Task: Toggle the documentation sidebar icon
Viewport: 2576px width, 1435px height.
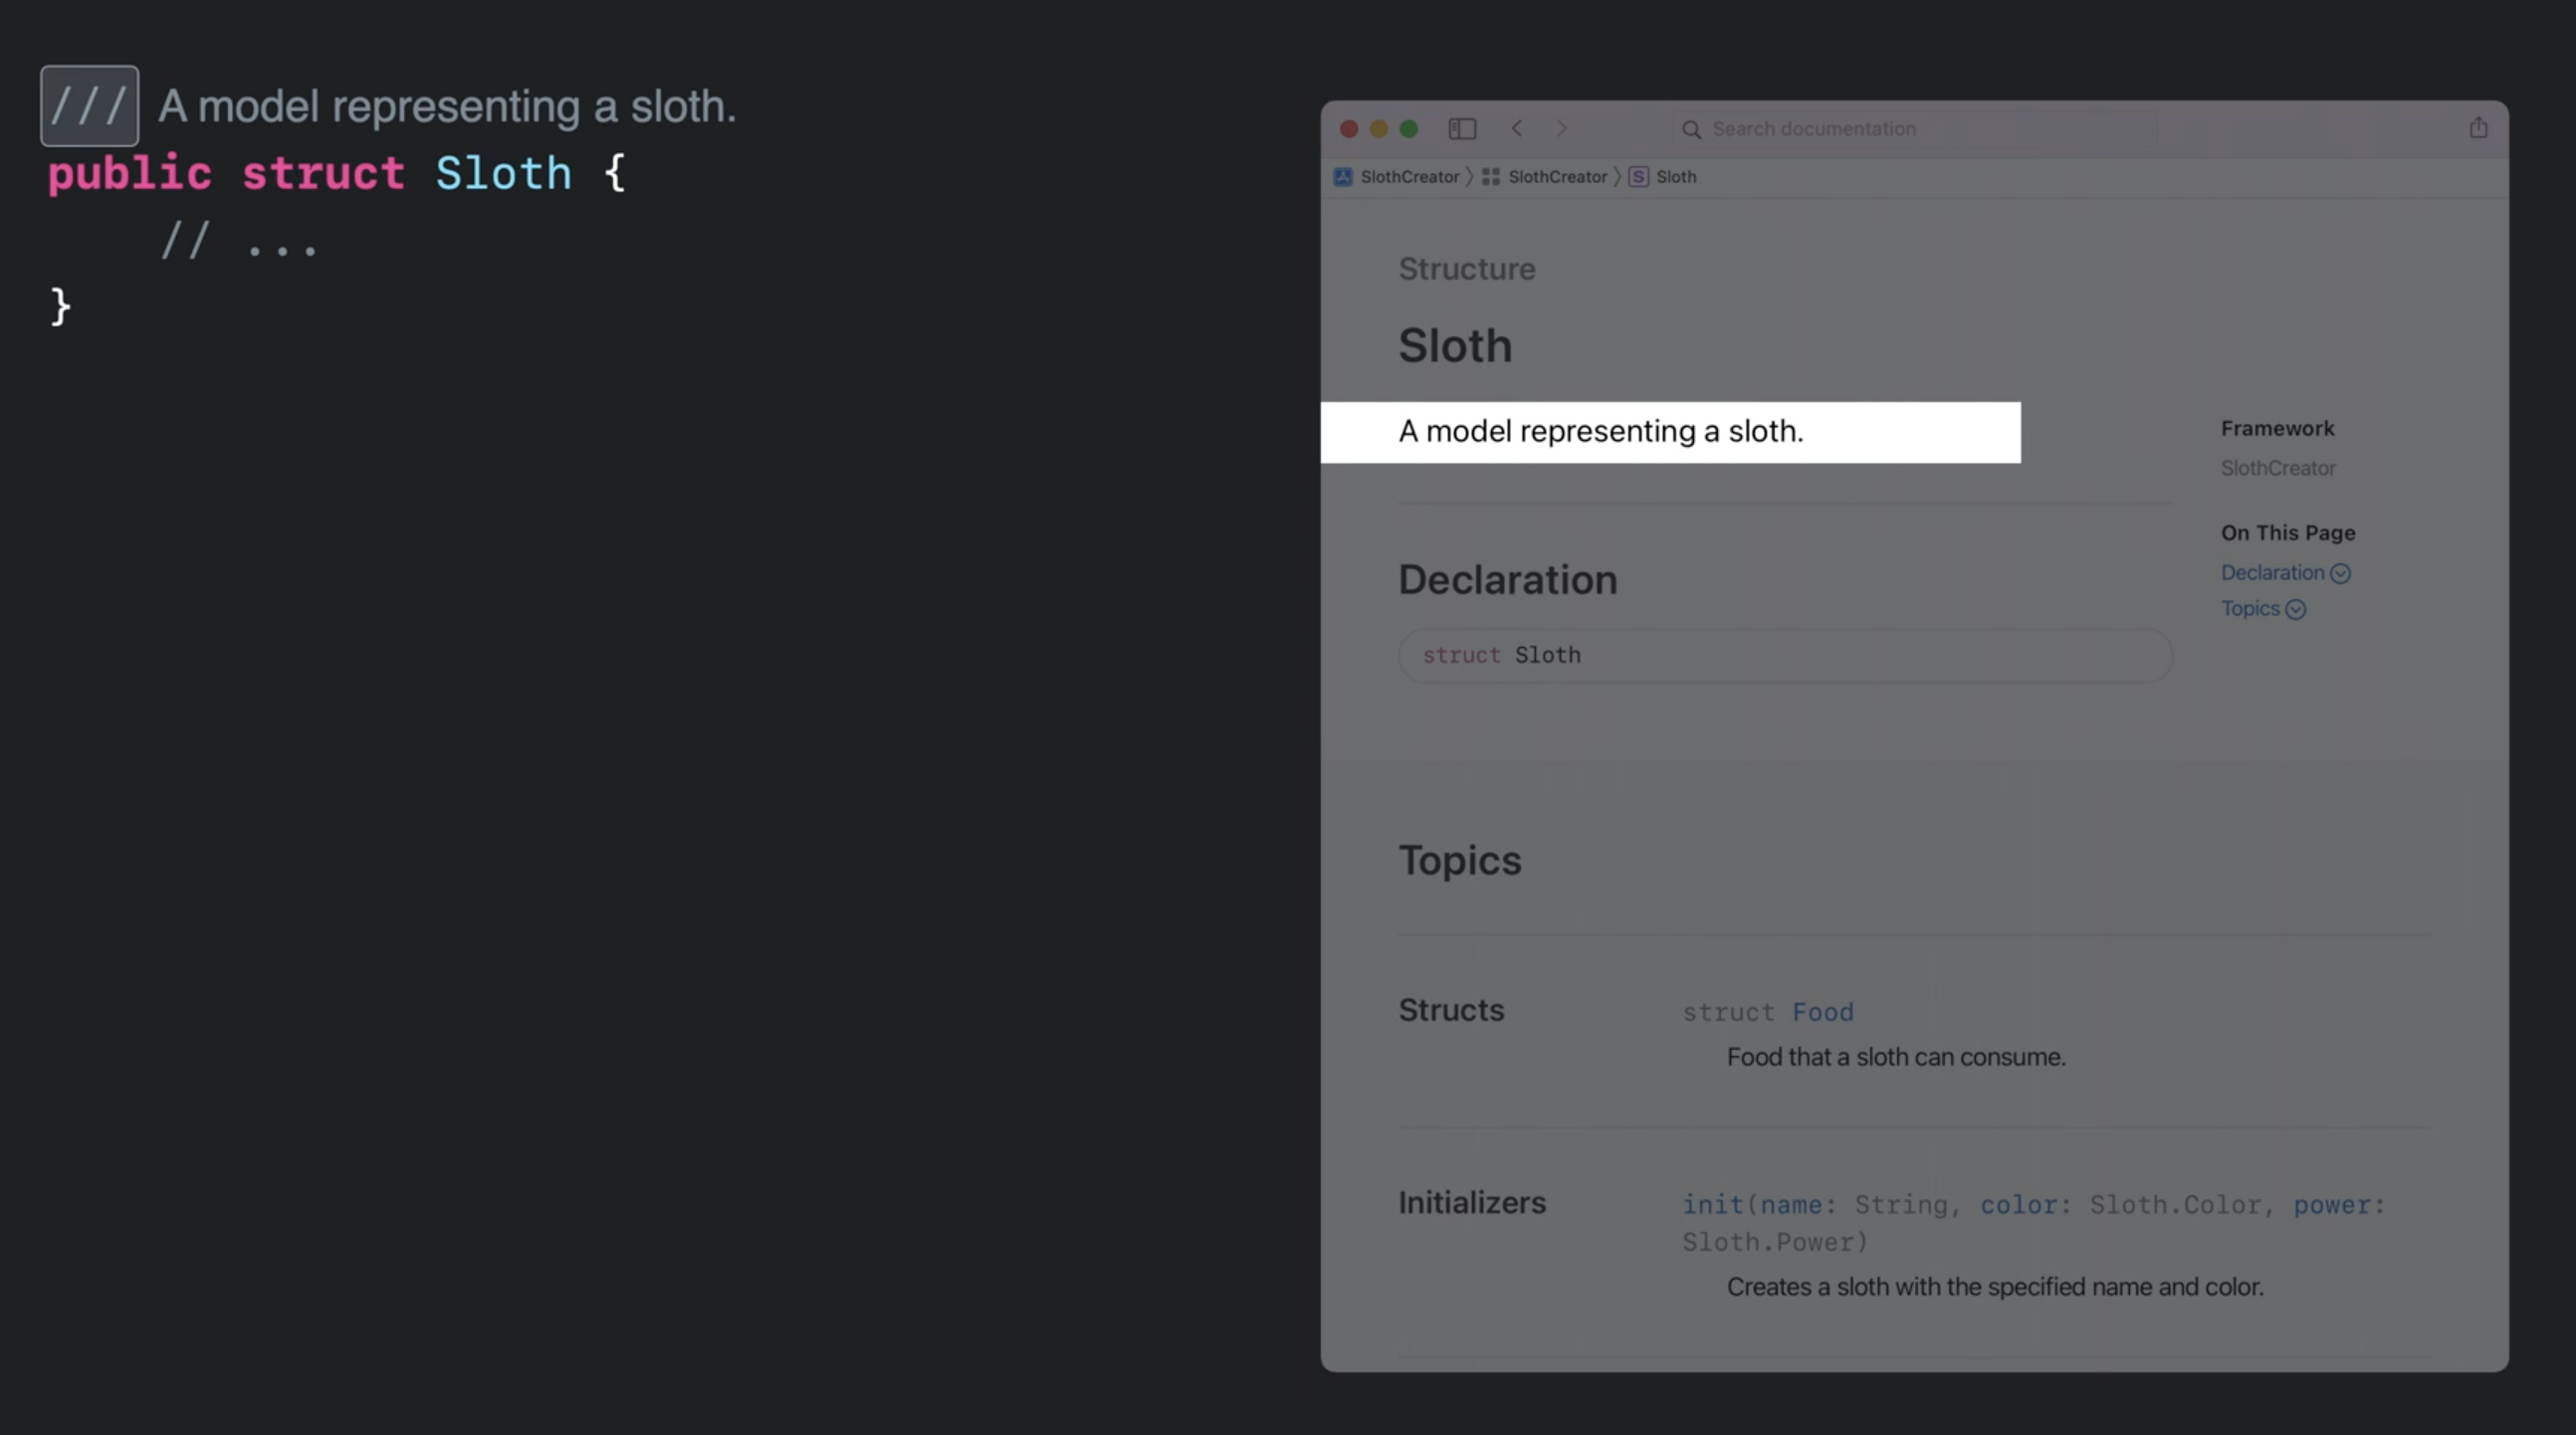Action: pos(1462,129)
